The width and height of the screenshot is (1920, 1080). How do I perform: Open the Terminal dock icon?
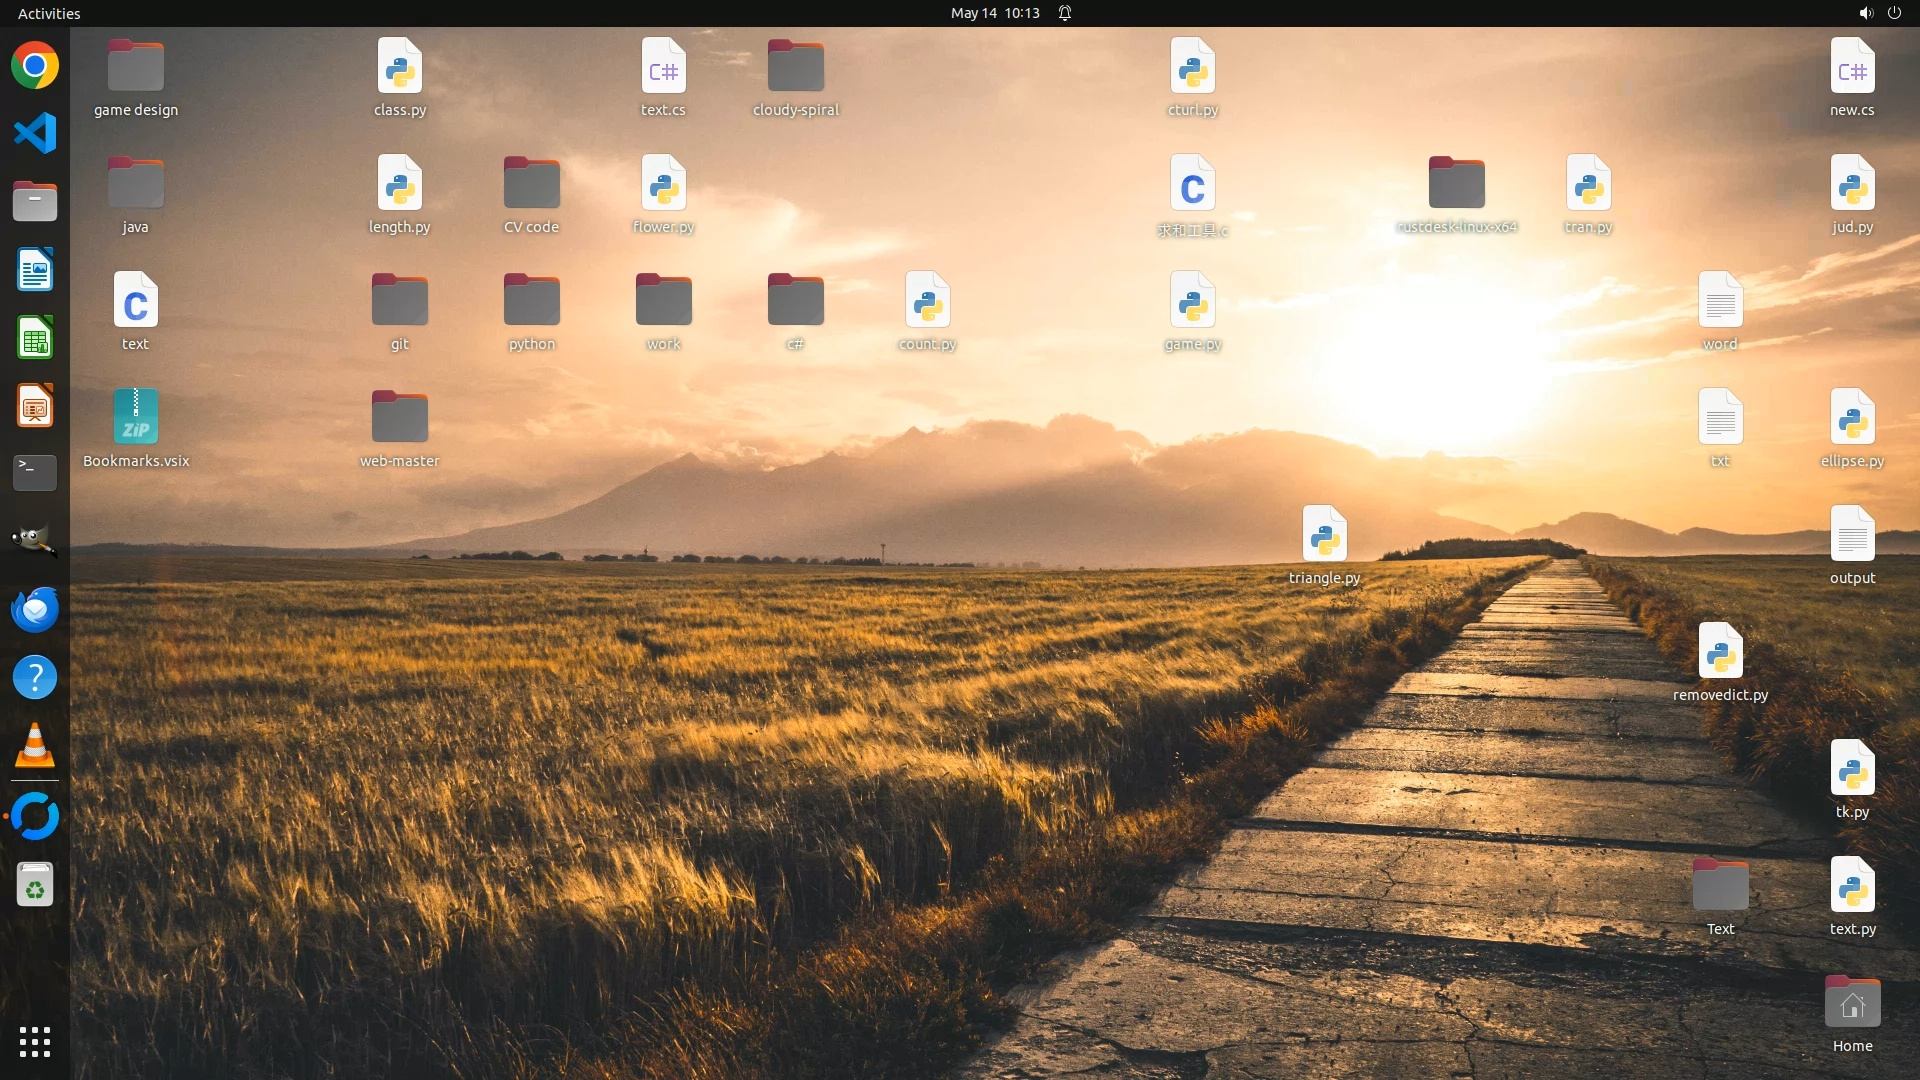point(35,473)
